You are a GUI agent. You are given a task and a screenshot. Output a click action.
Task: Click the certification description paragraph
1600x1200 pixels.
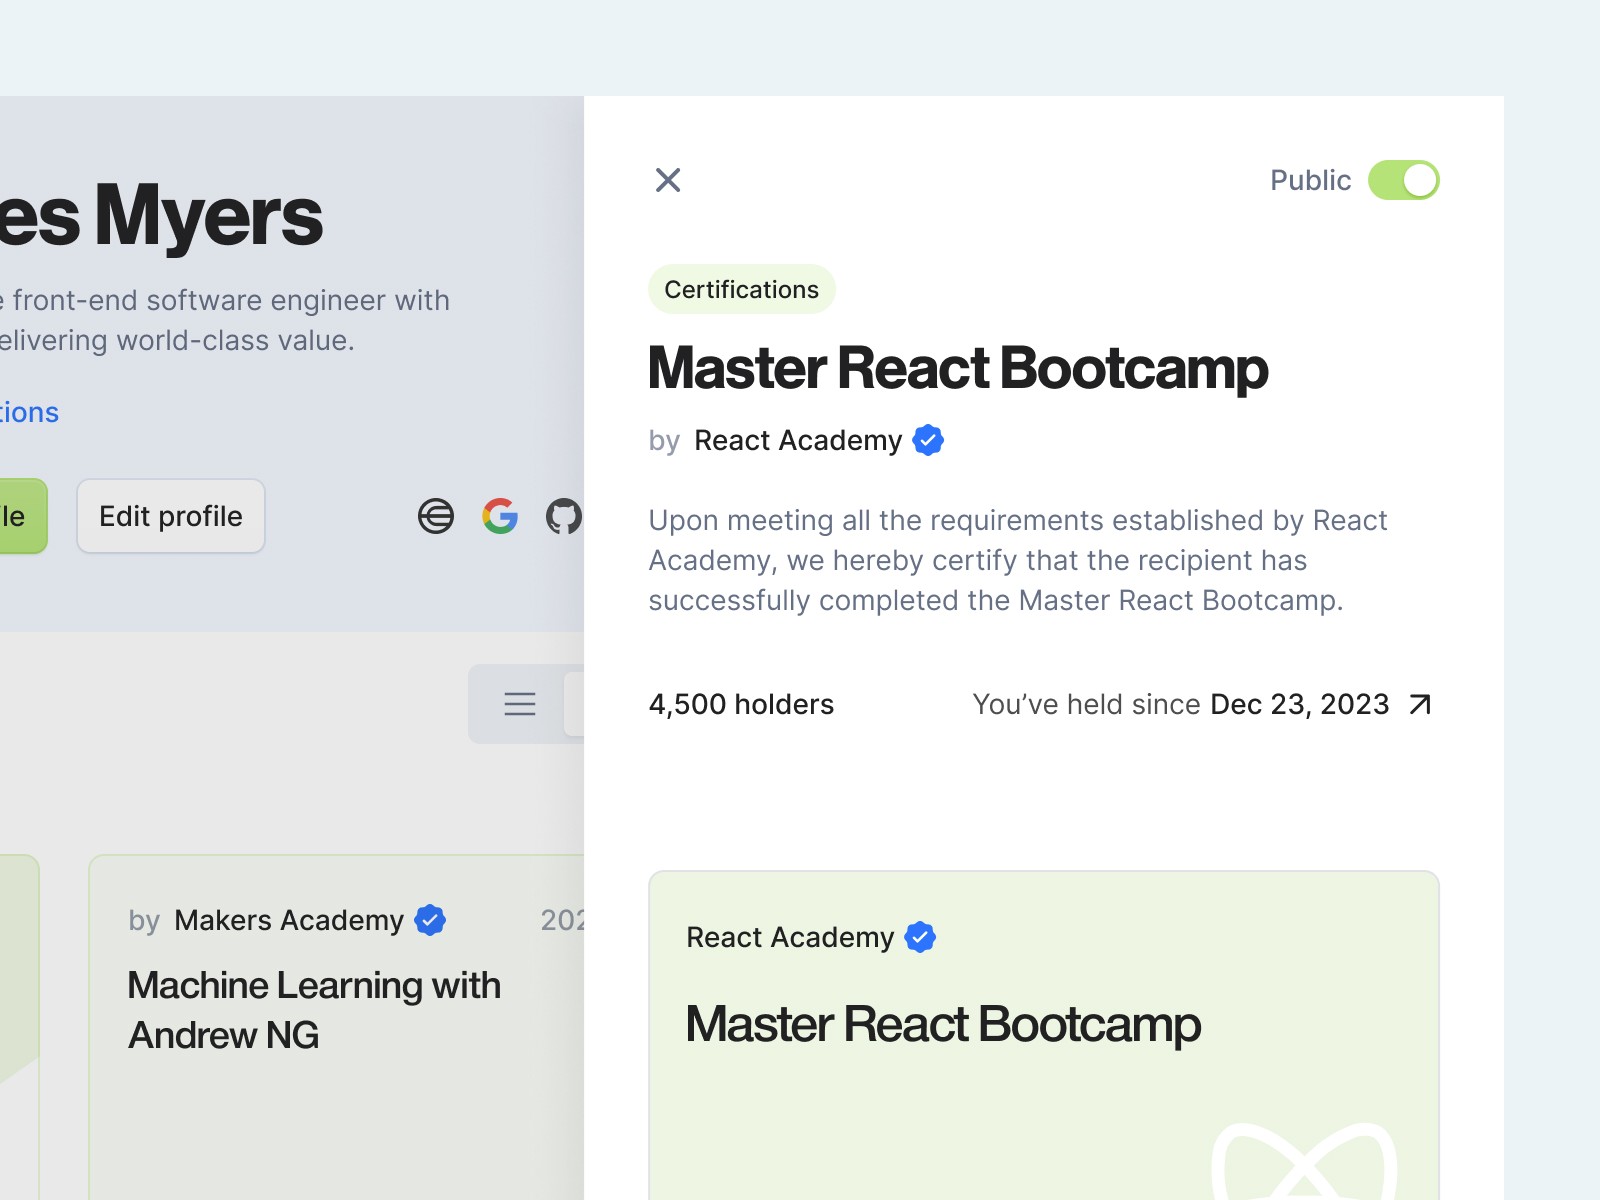point(1018,560)
